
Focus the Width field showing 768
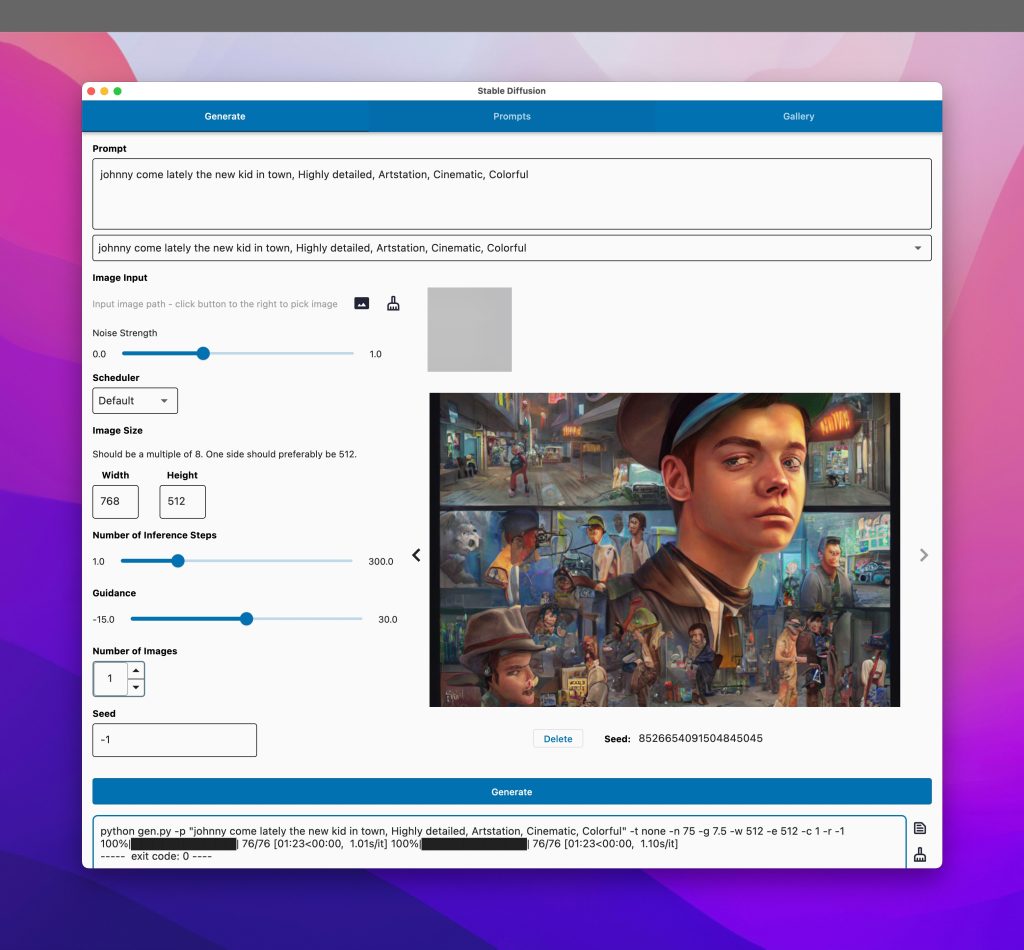click(116, 501)
